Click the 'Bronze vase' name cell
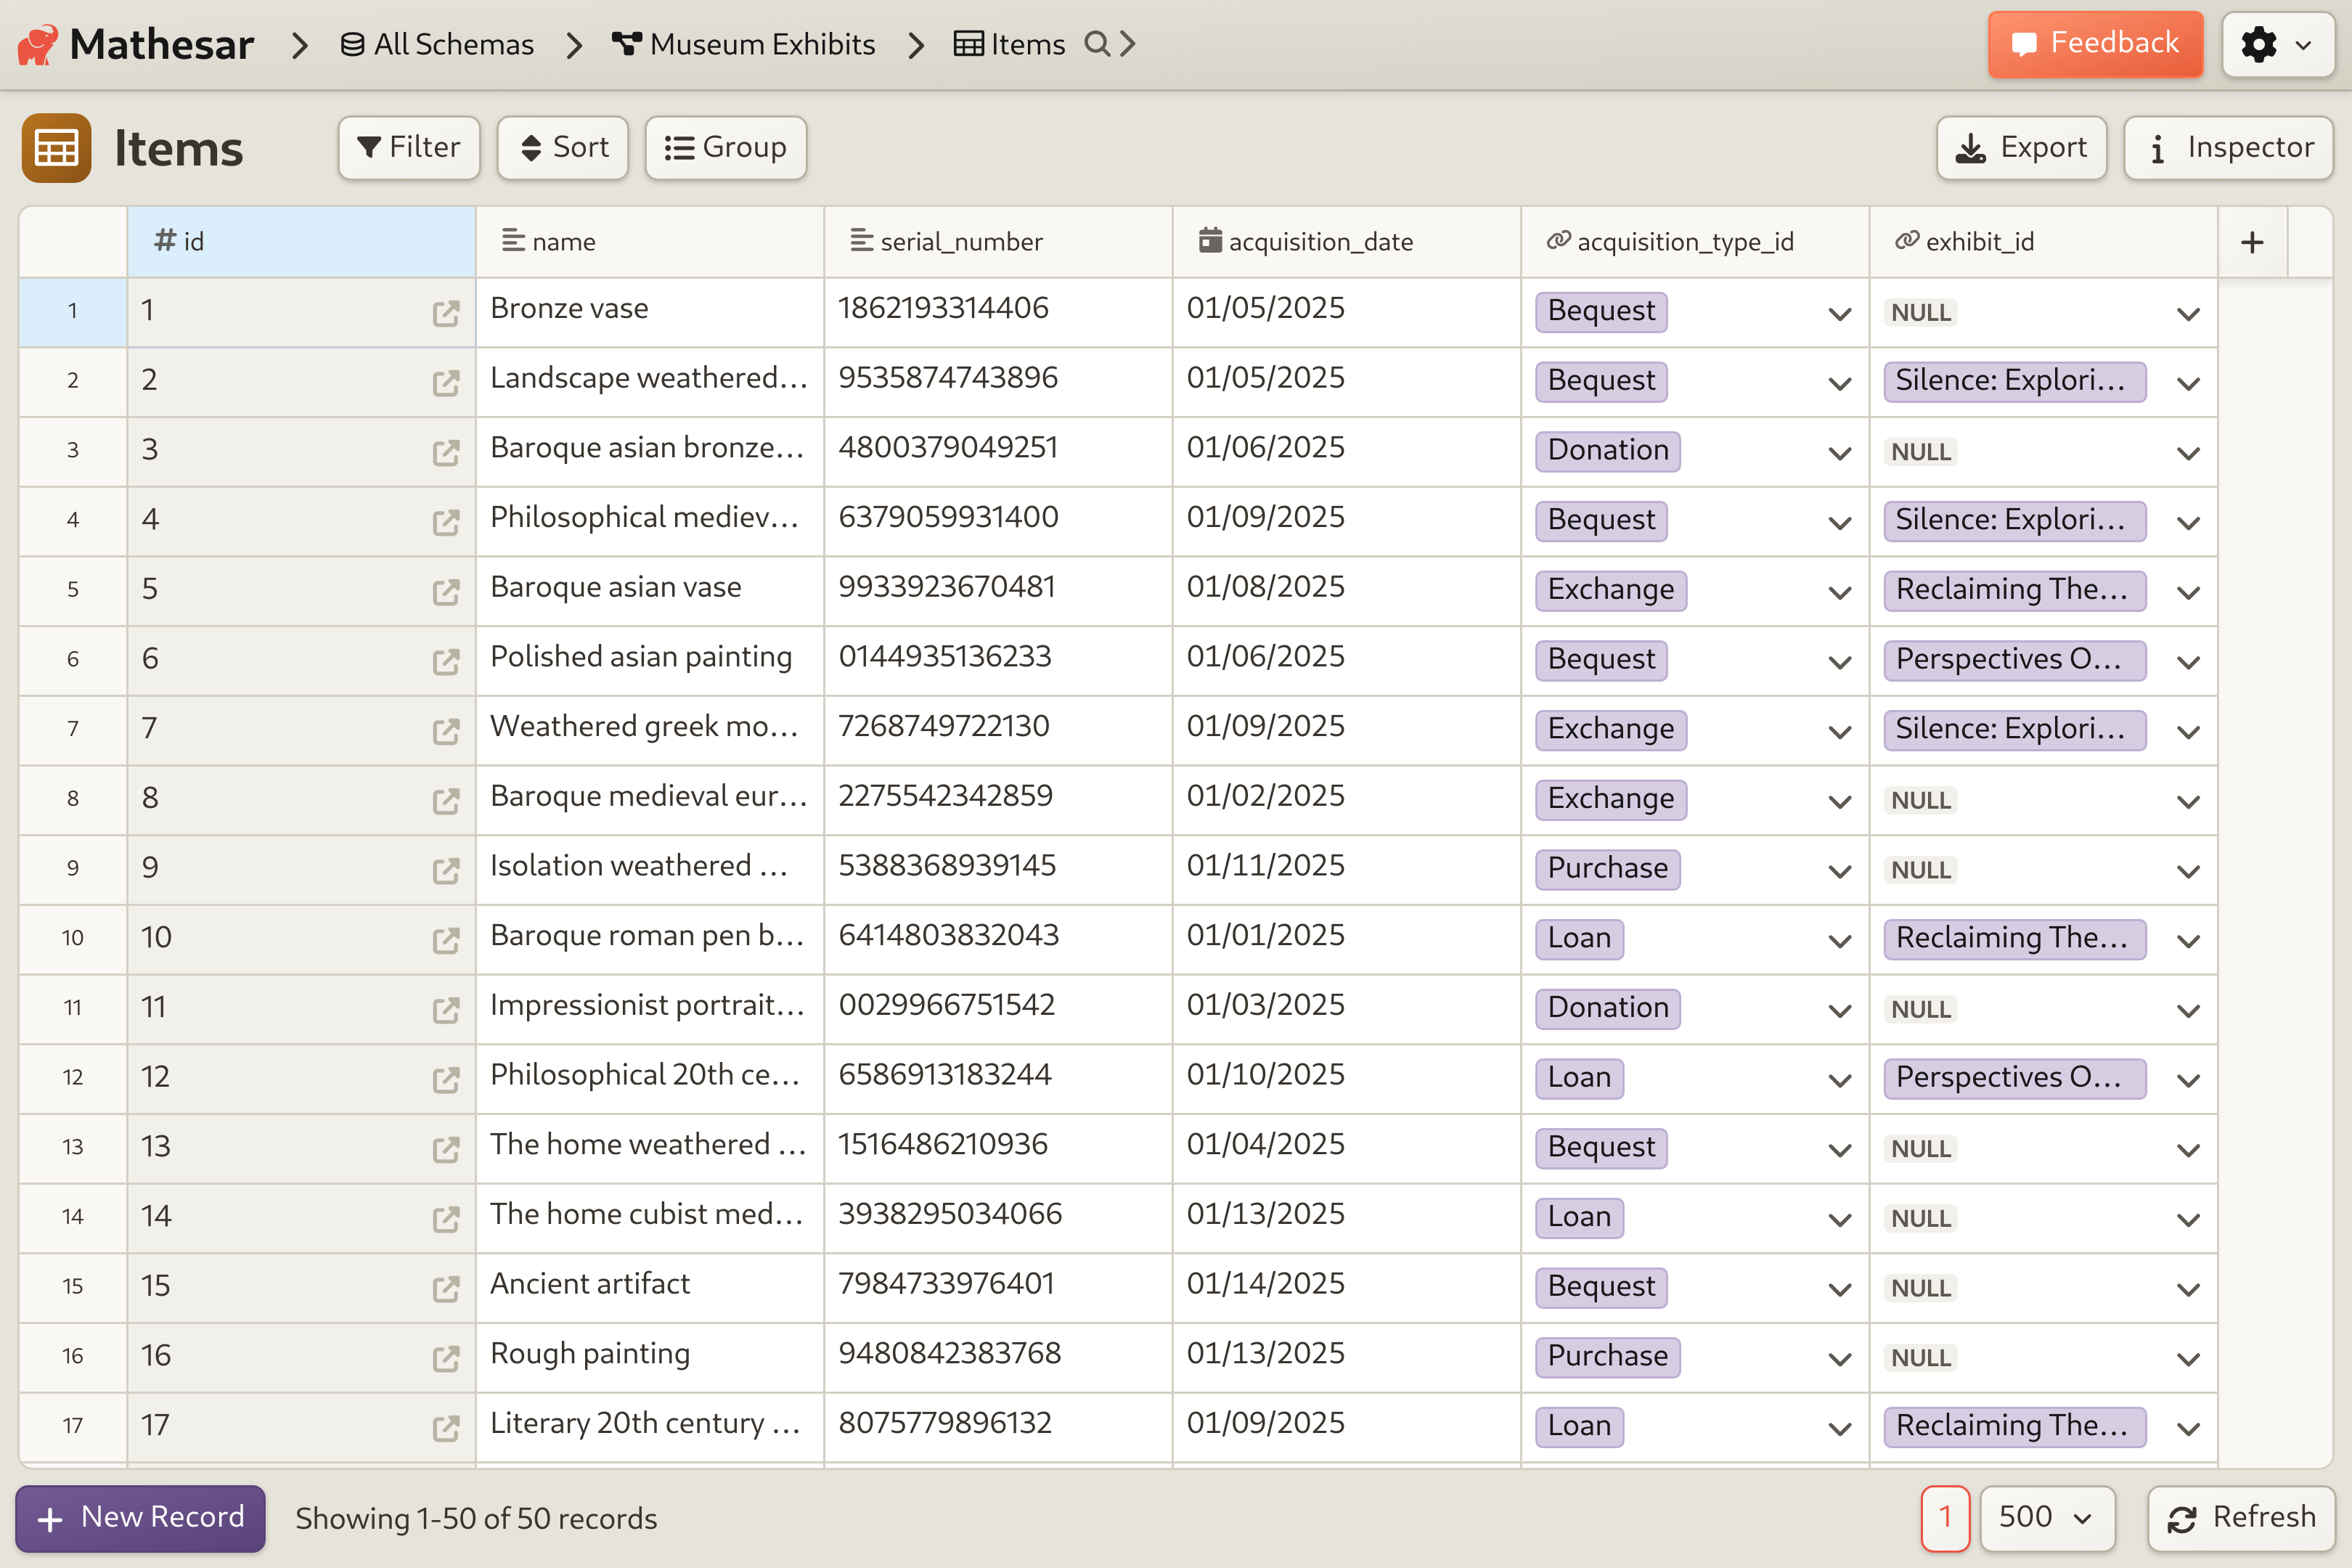Image resolution: width=2352 pixels, height=1568 pixels. (x=650, y=312)
